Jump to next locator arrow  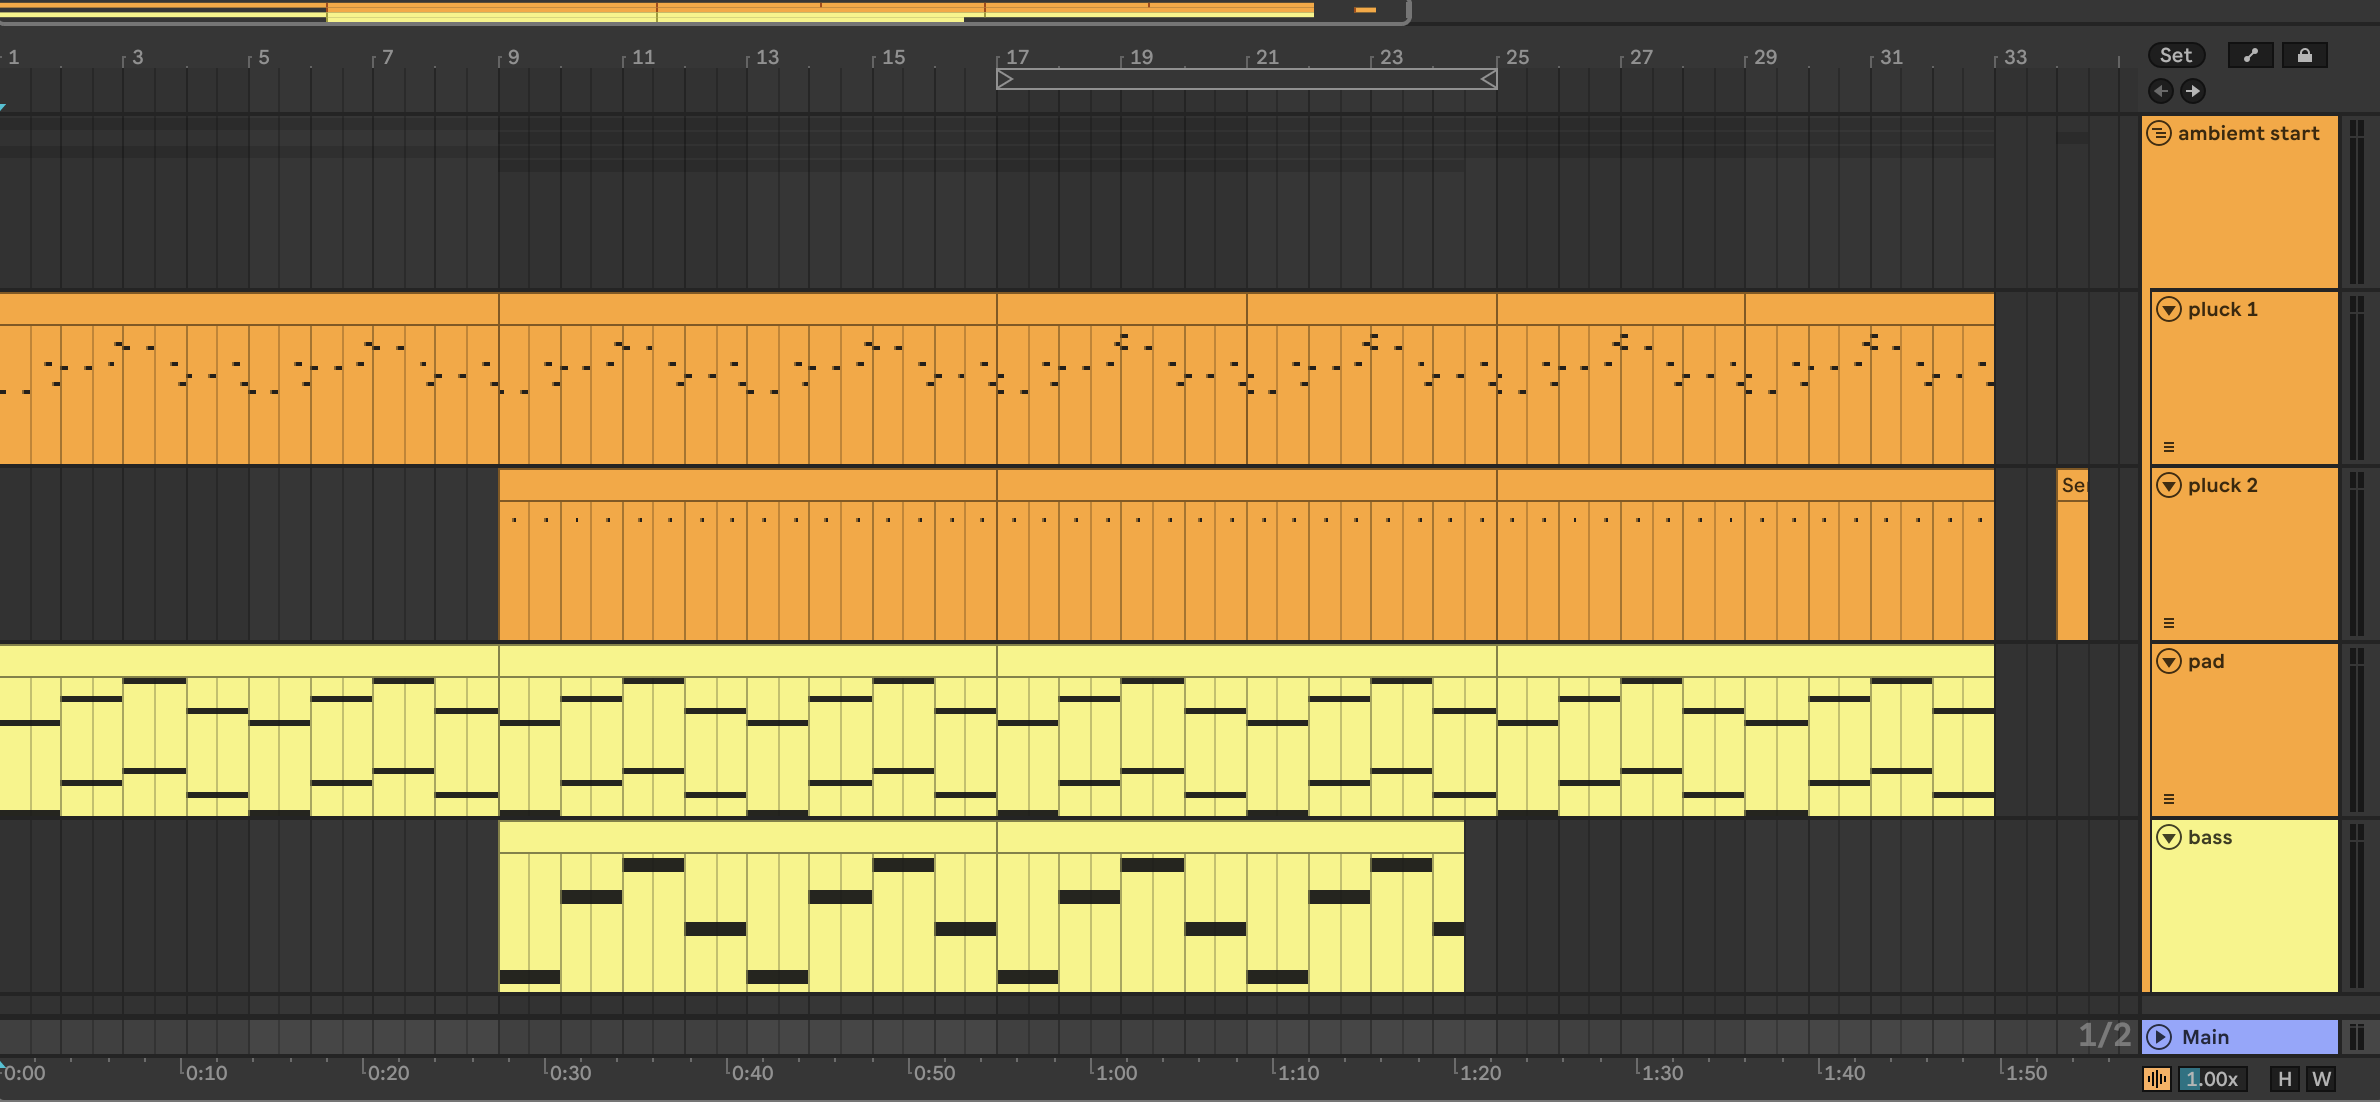click(x=2192, y=91)
